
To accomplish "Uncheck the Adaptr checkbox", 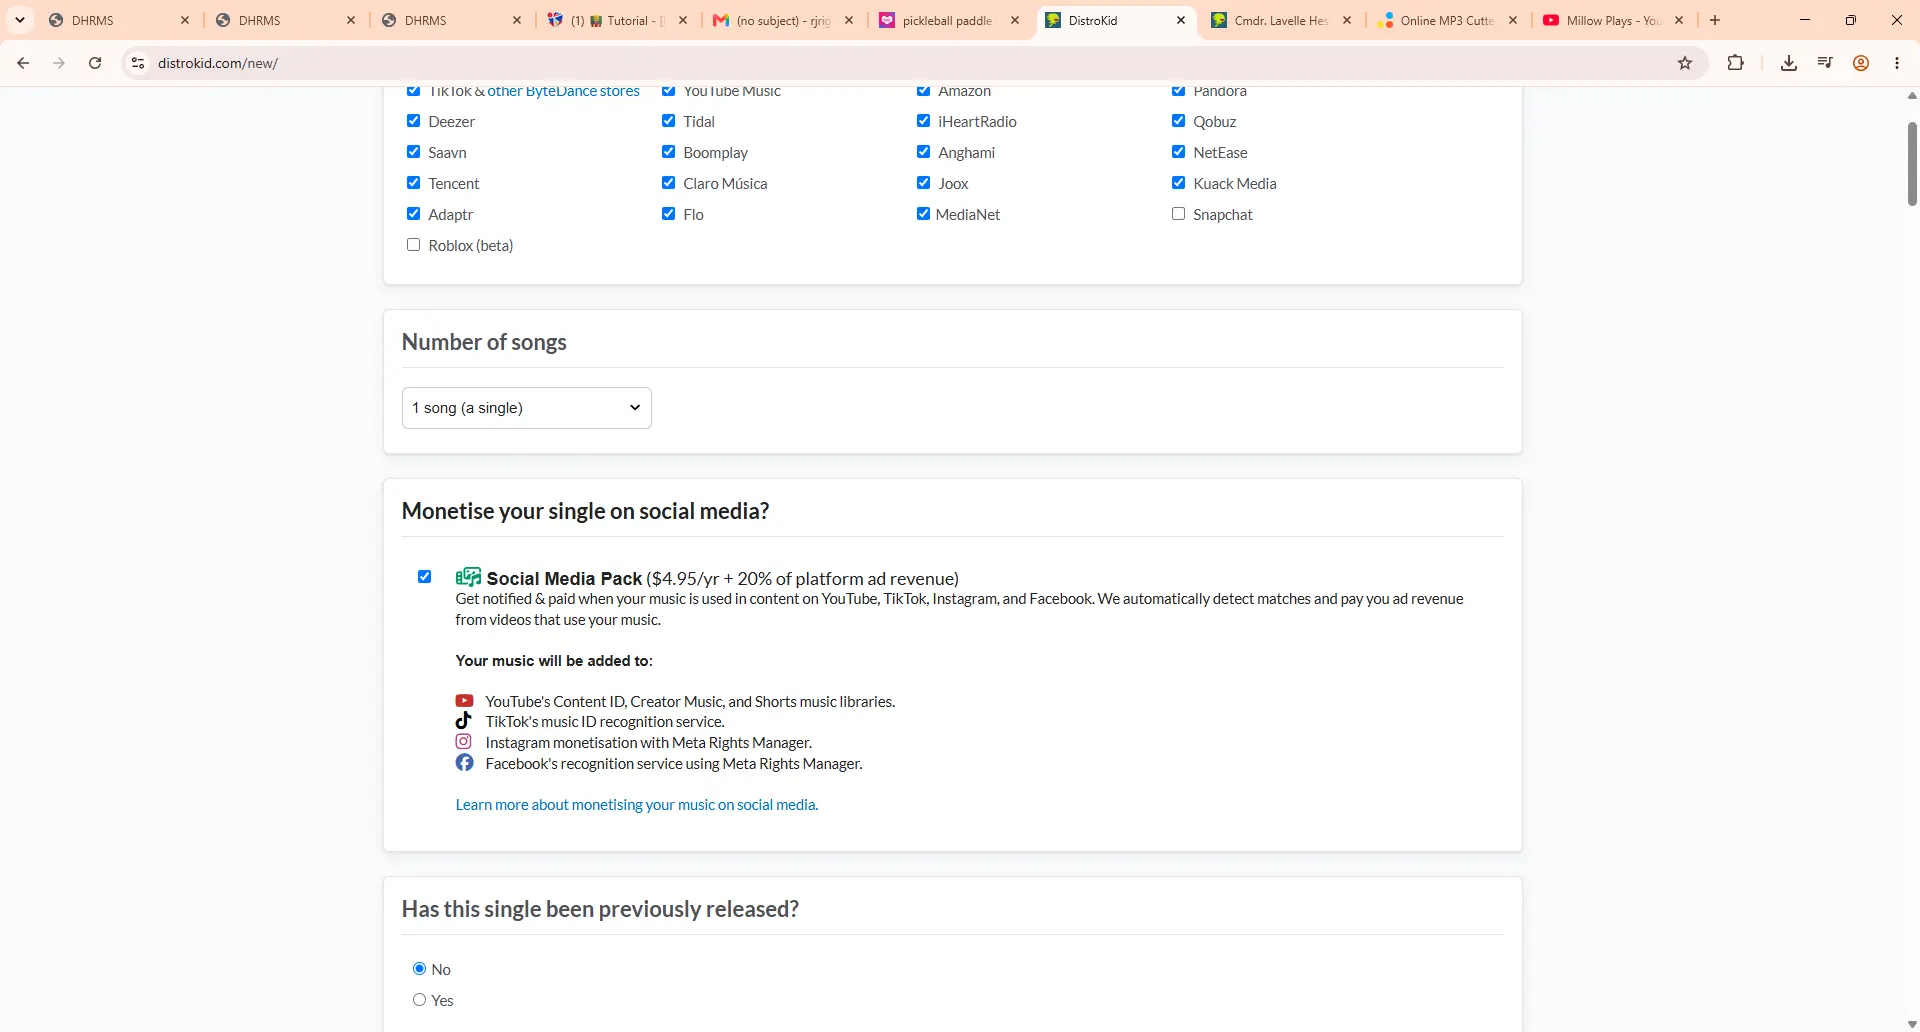I will pyautogui.click(x=413, y=214).
